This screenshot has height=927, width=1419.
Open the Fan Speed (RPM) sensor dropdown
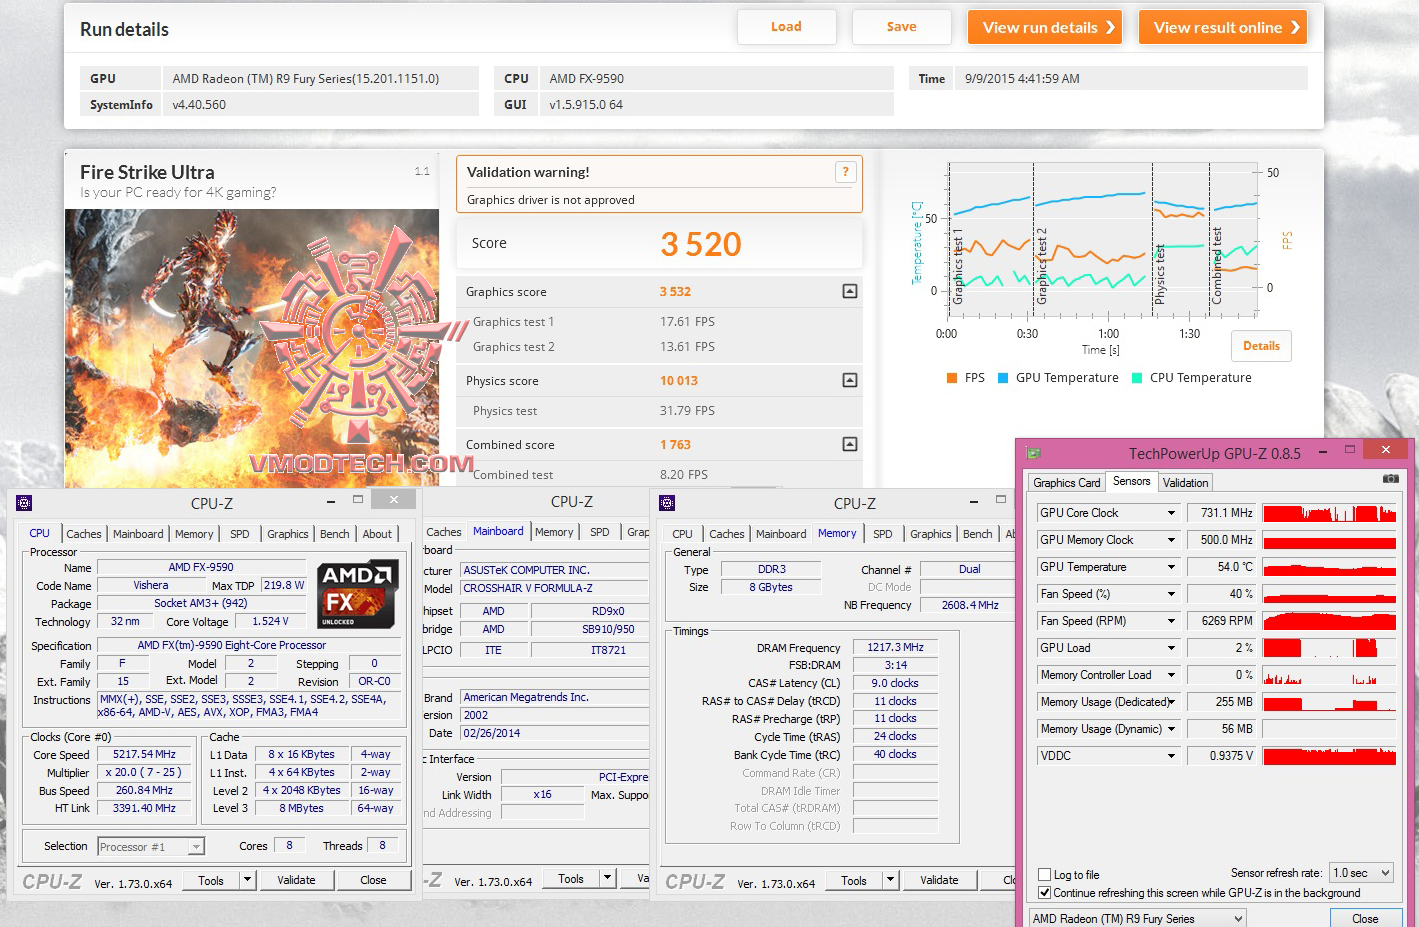coord(1172,621)
